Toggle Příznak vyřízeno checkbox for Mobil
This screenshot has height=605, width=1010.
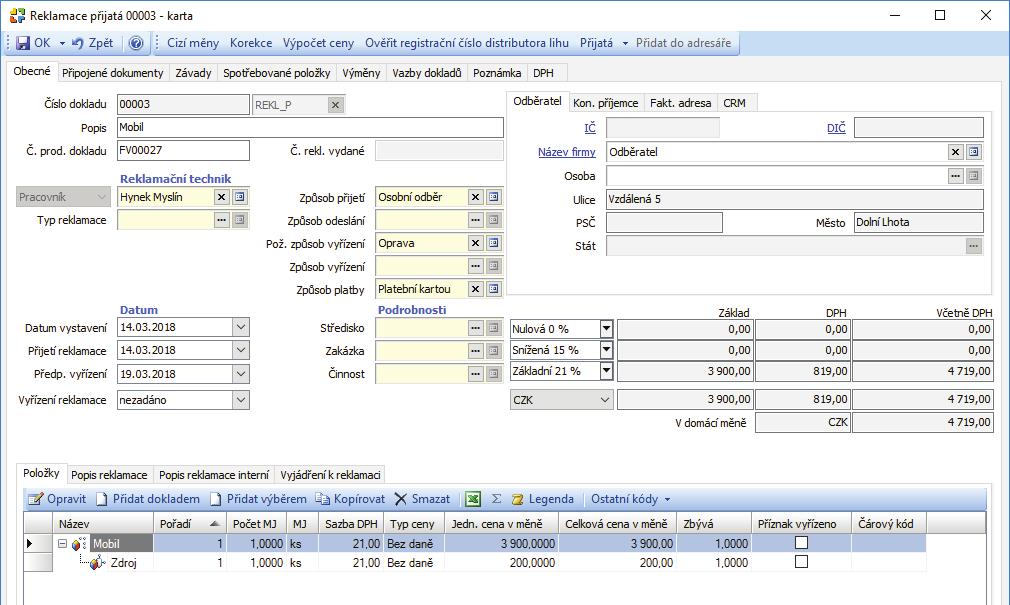tap(801, 543)
